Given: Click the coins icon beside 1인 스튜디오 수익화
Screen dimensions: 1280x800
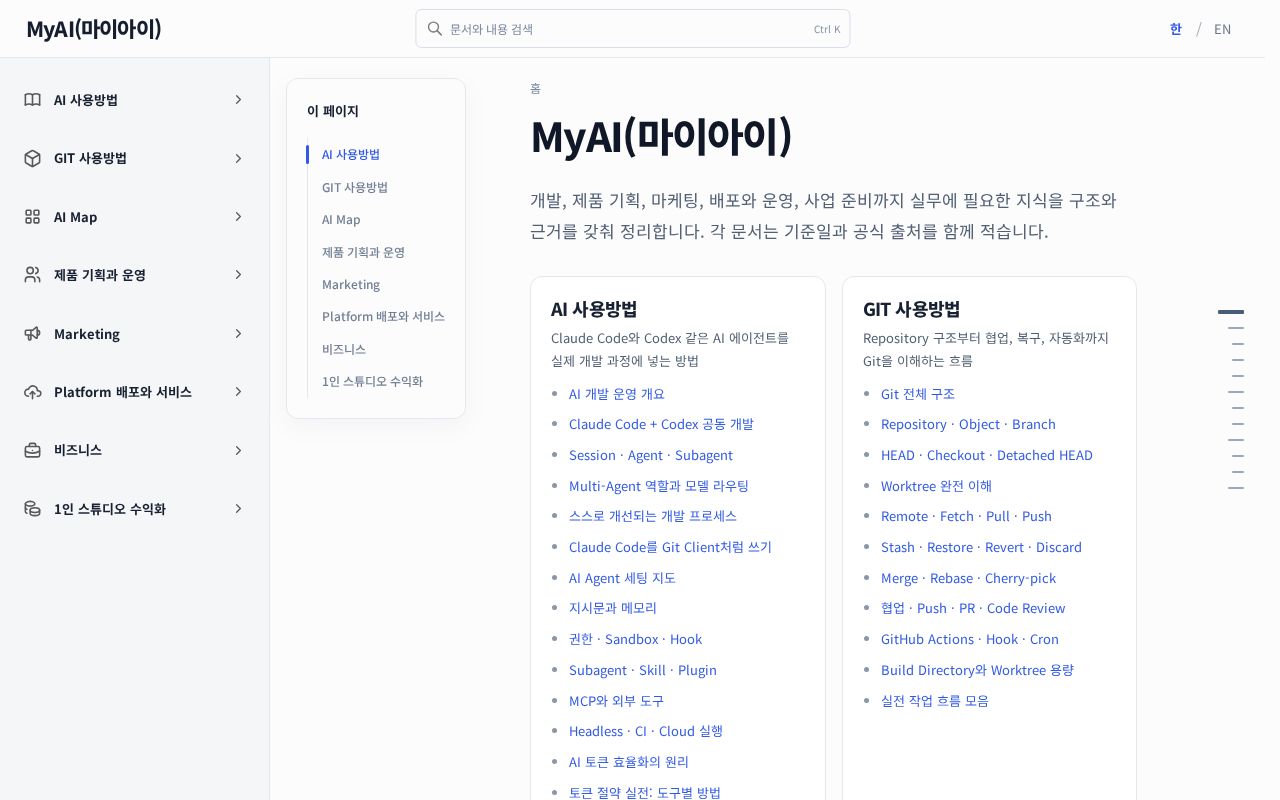Looking at the screenshot, I should (x=33, y=509).
